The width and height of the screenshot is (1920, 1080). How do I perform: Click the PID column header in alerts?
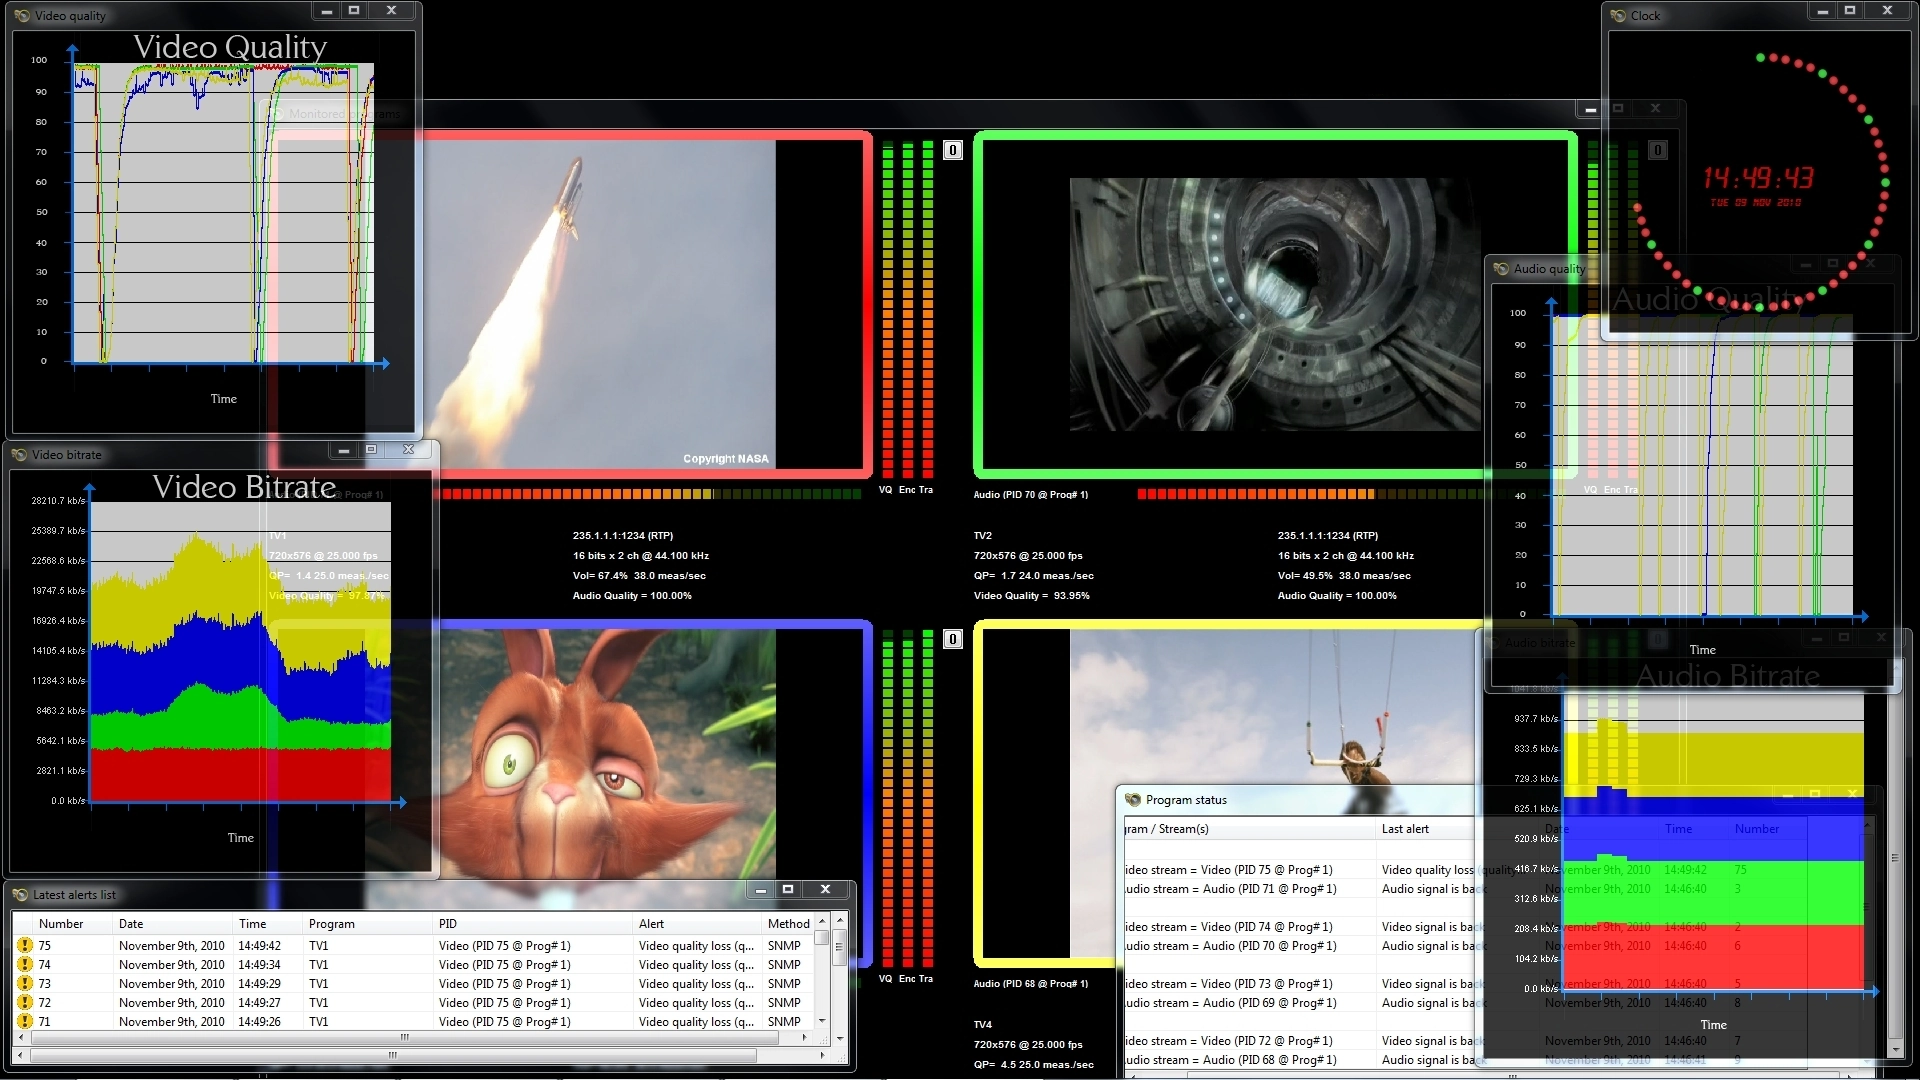click(x=533, y=924)
